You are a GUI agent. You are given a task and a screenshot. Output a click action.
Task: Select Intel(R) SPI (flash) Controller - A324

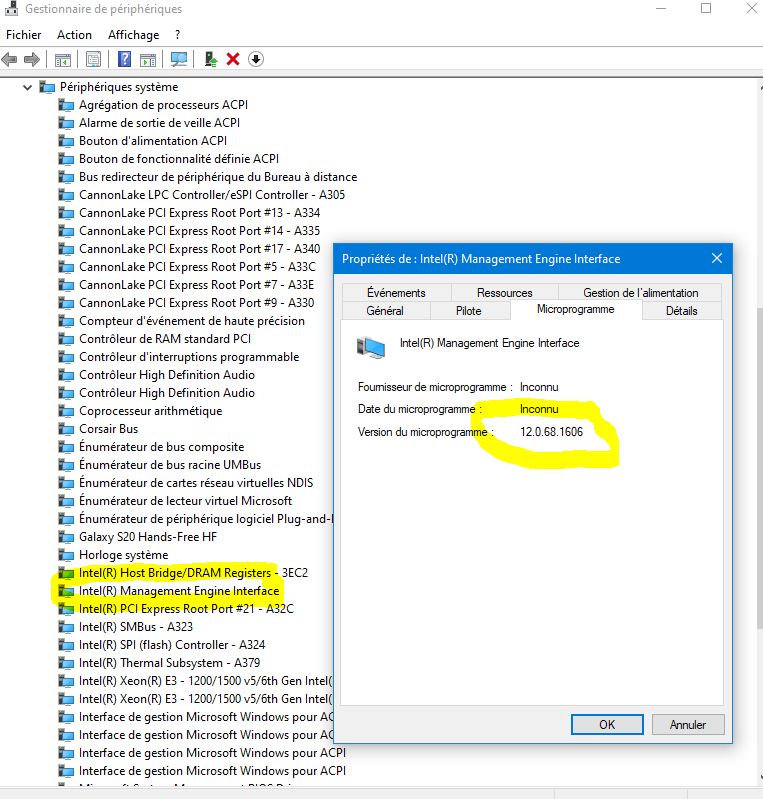[172, 645]
